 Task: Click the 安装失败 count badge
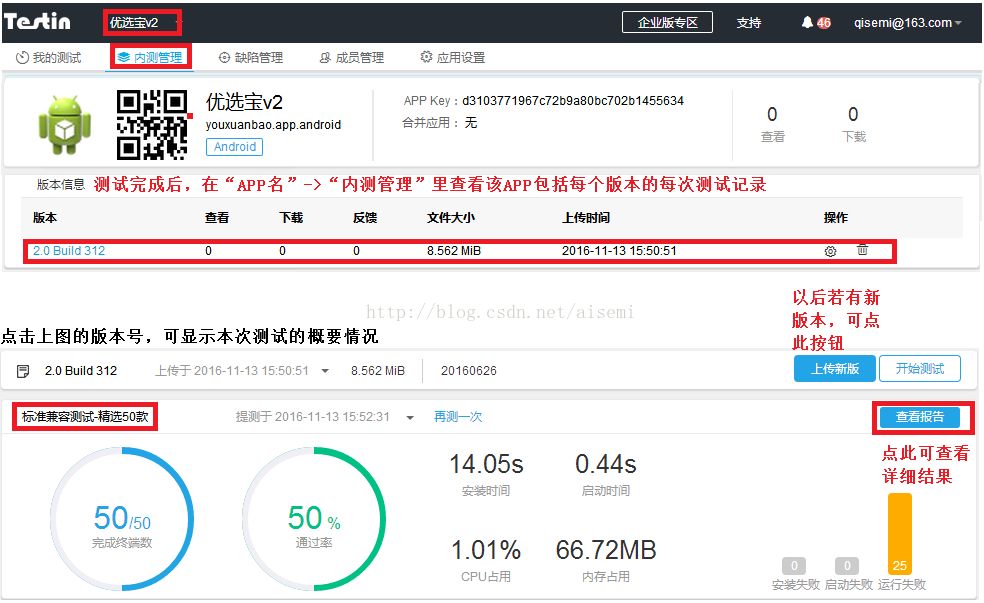click(794, 565)
